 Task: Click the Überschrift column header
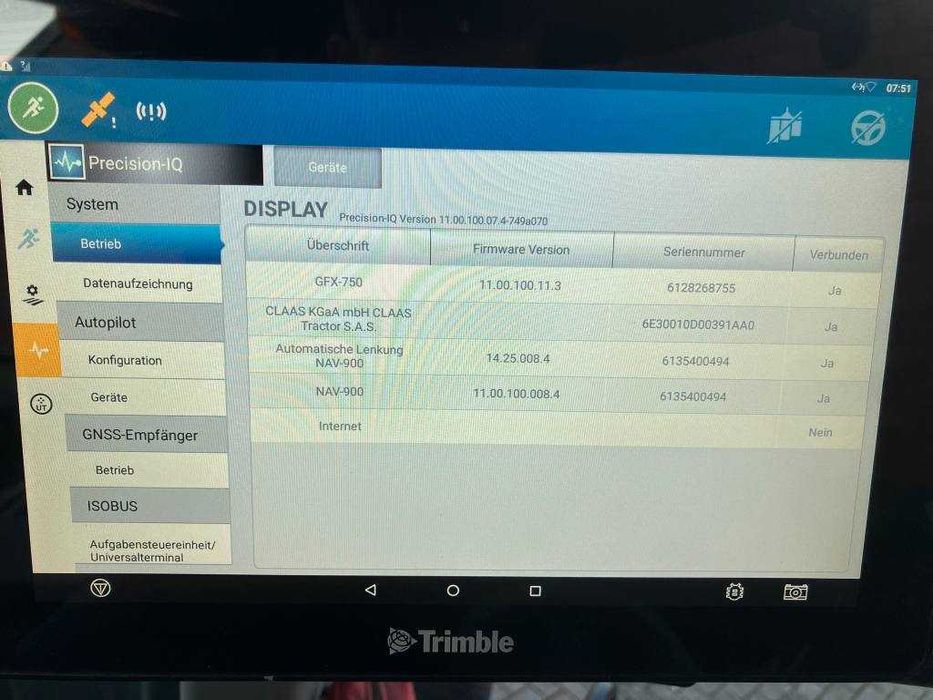[x=338, y=245]
